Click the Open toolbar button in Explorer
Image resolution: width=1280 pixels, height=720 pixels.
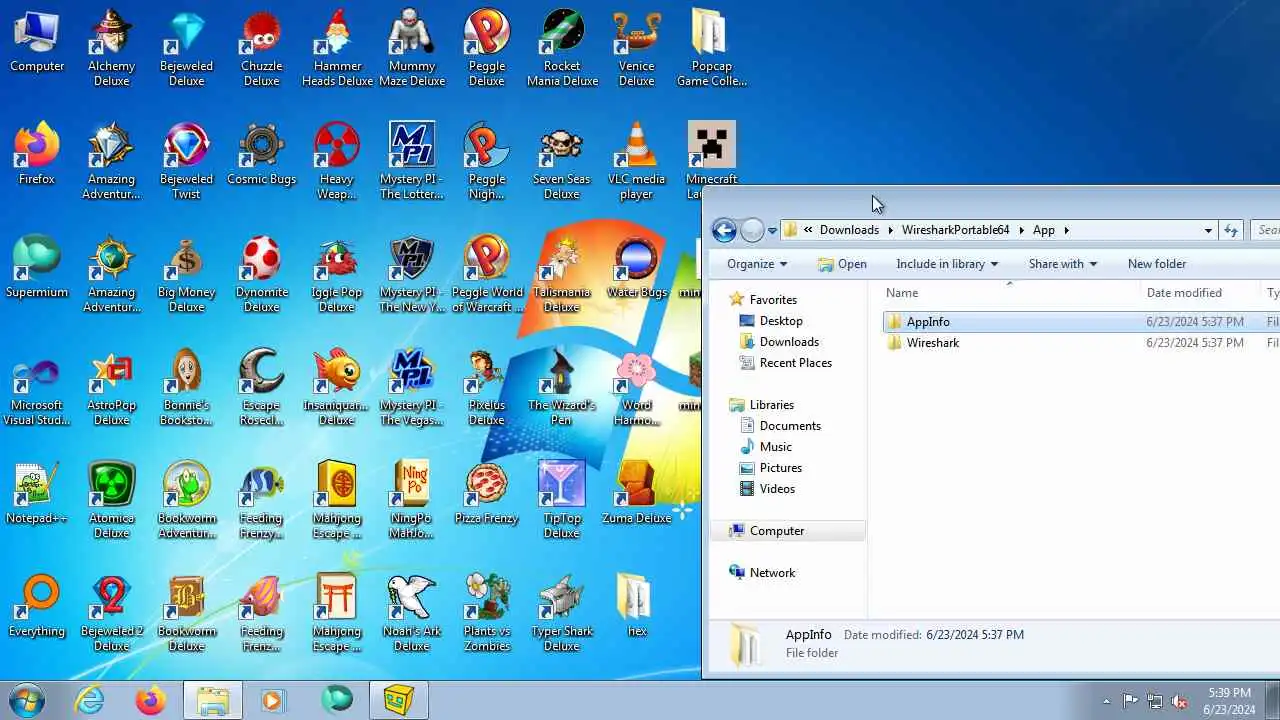[x=842, y=264]
